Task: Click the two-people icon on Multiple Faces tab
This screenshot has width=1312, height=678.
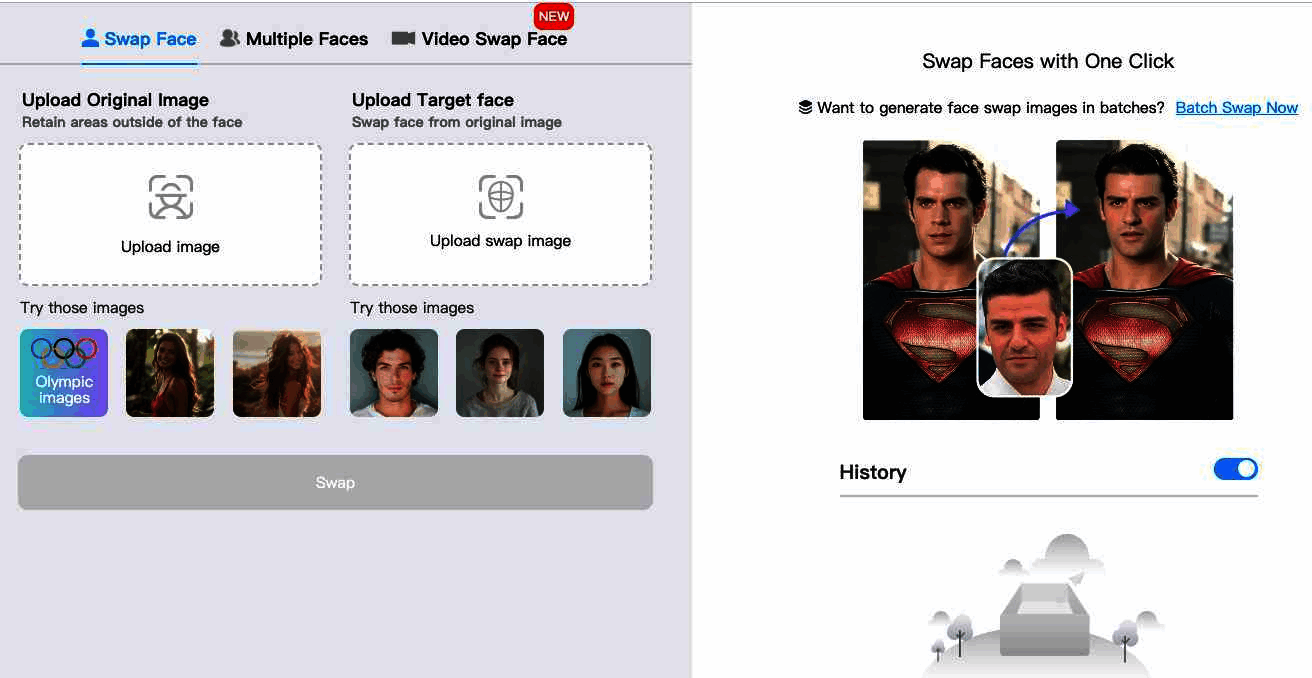Action: pyautogui.click(x=230, y=38)
